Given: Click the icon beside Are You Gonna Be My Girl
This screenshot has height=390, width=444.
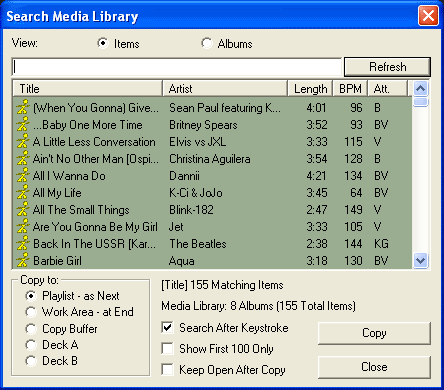Looking at the screenshot, I should [x=23, y=226].
